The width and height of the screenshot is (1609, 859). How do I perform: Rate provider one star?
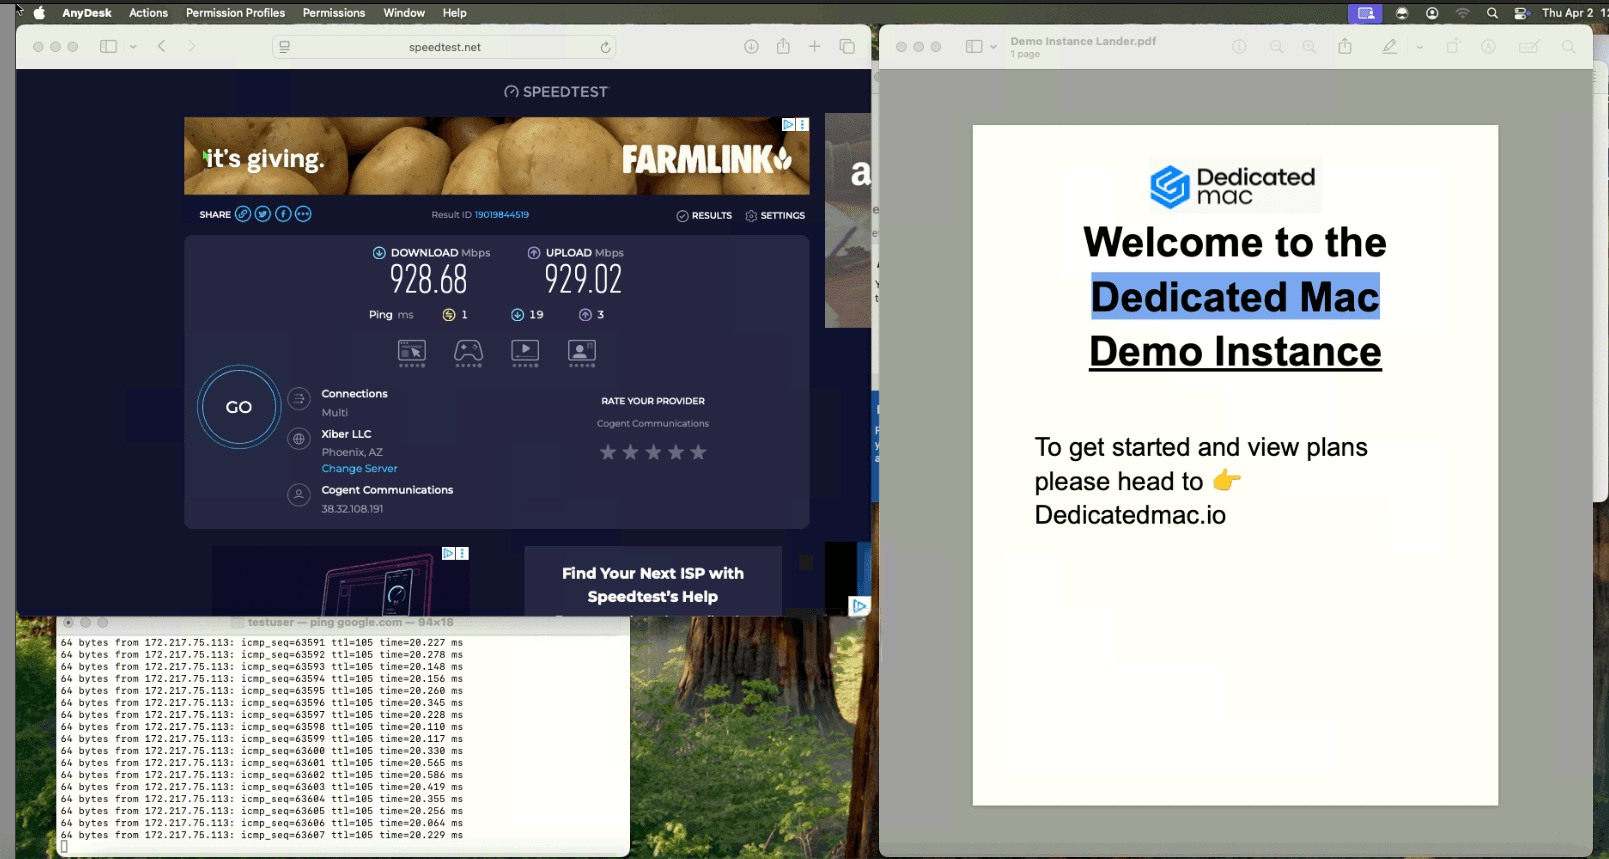pos(607,453)
